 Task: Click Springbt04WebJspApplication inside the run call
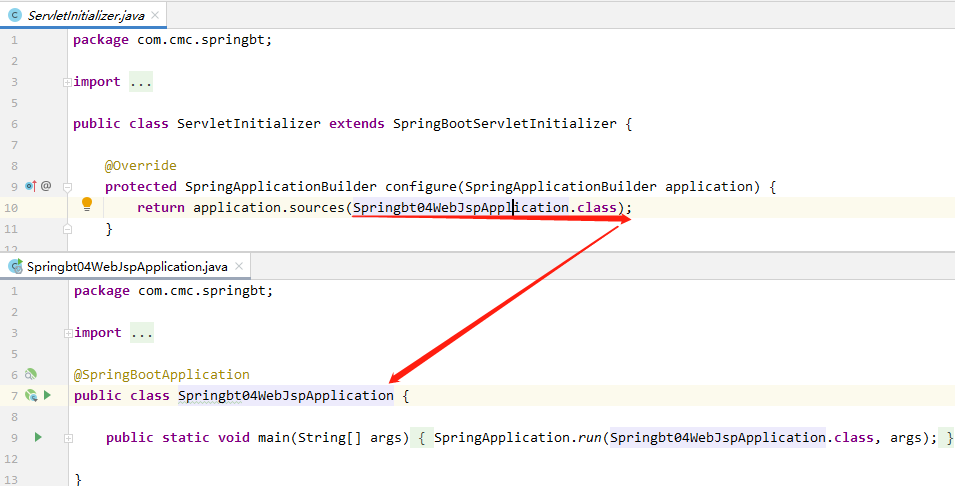718,437
